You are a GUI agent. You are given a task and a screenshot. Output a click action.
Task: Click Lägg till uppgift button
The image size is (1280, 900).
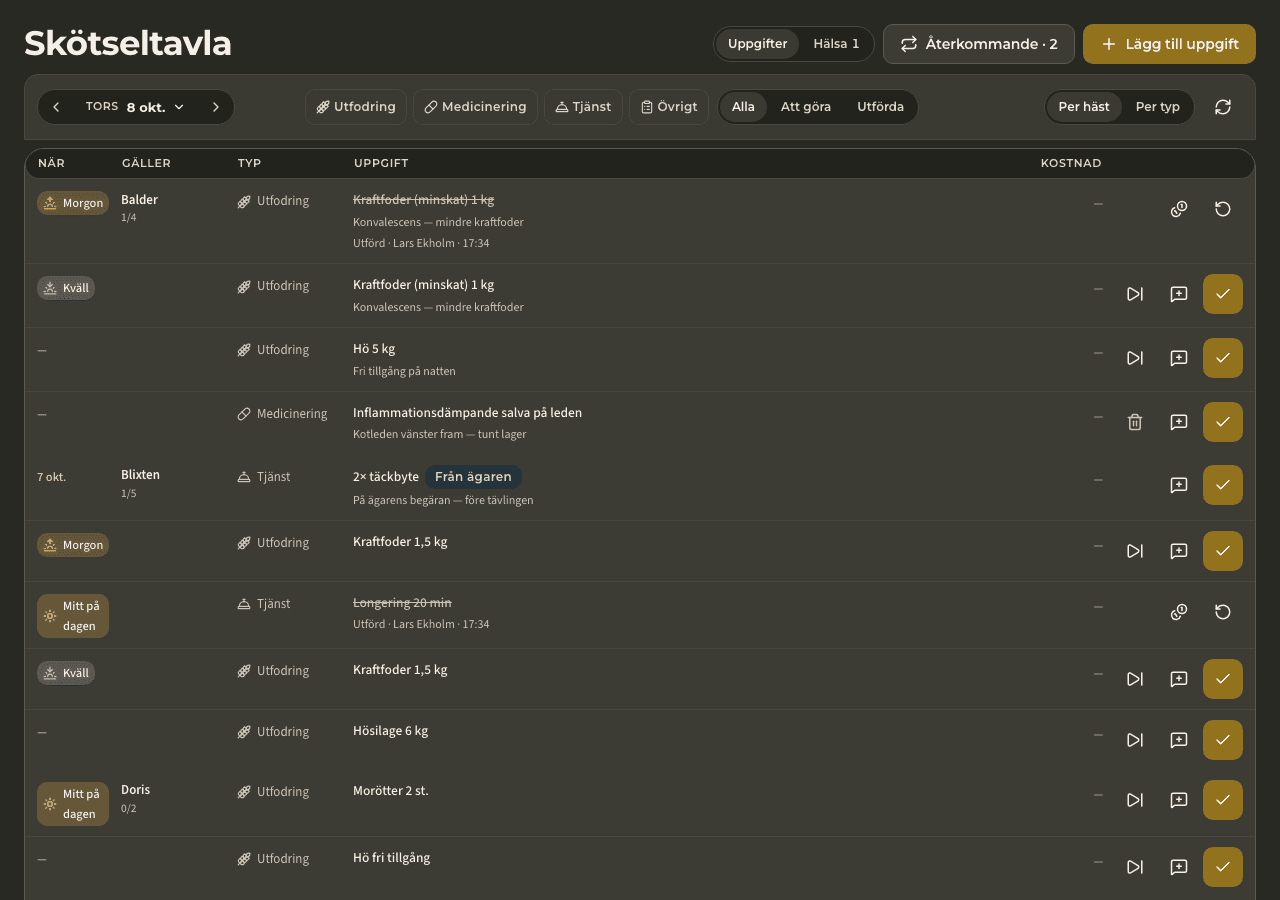[x=1169, y=44]
